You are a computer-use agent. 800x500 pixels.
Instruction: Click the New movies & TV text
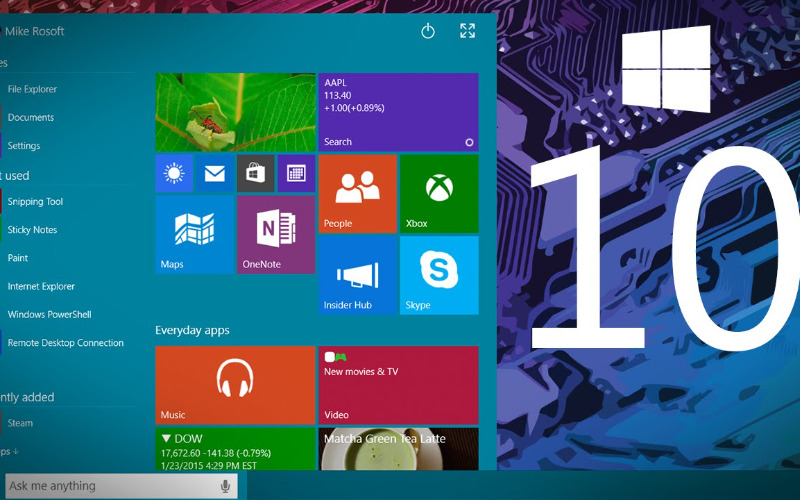pos(361,371)
